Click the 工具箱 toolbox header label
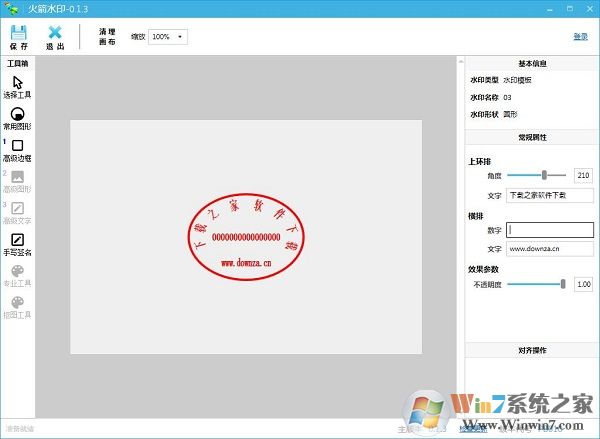 18,64
